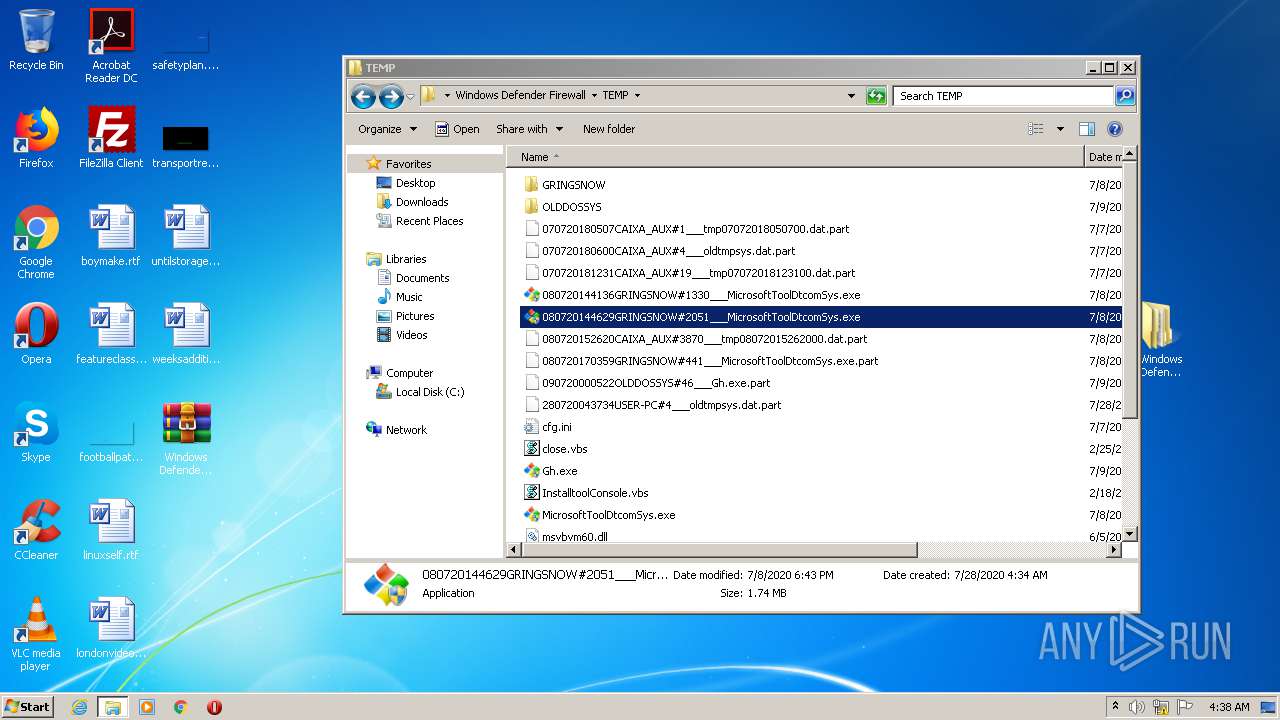Viewport: 1280px width, 720px height.
Task: Open Skype desktop shortcut
Action: [36, 432]
